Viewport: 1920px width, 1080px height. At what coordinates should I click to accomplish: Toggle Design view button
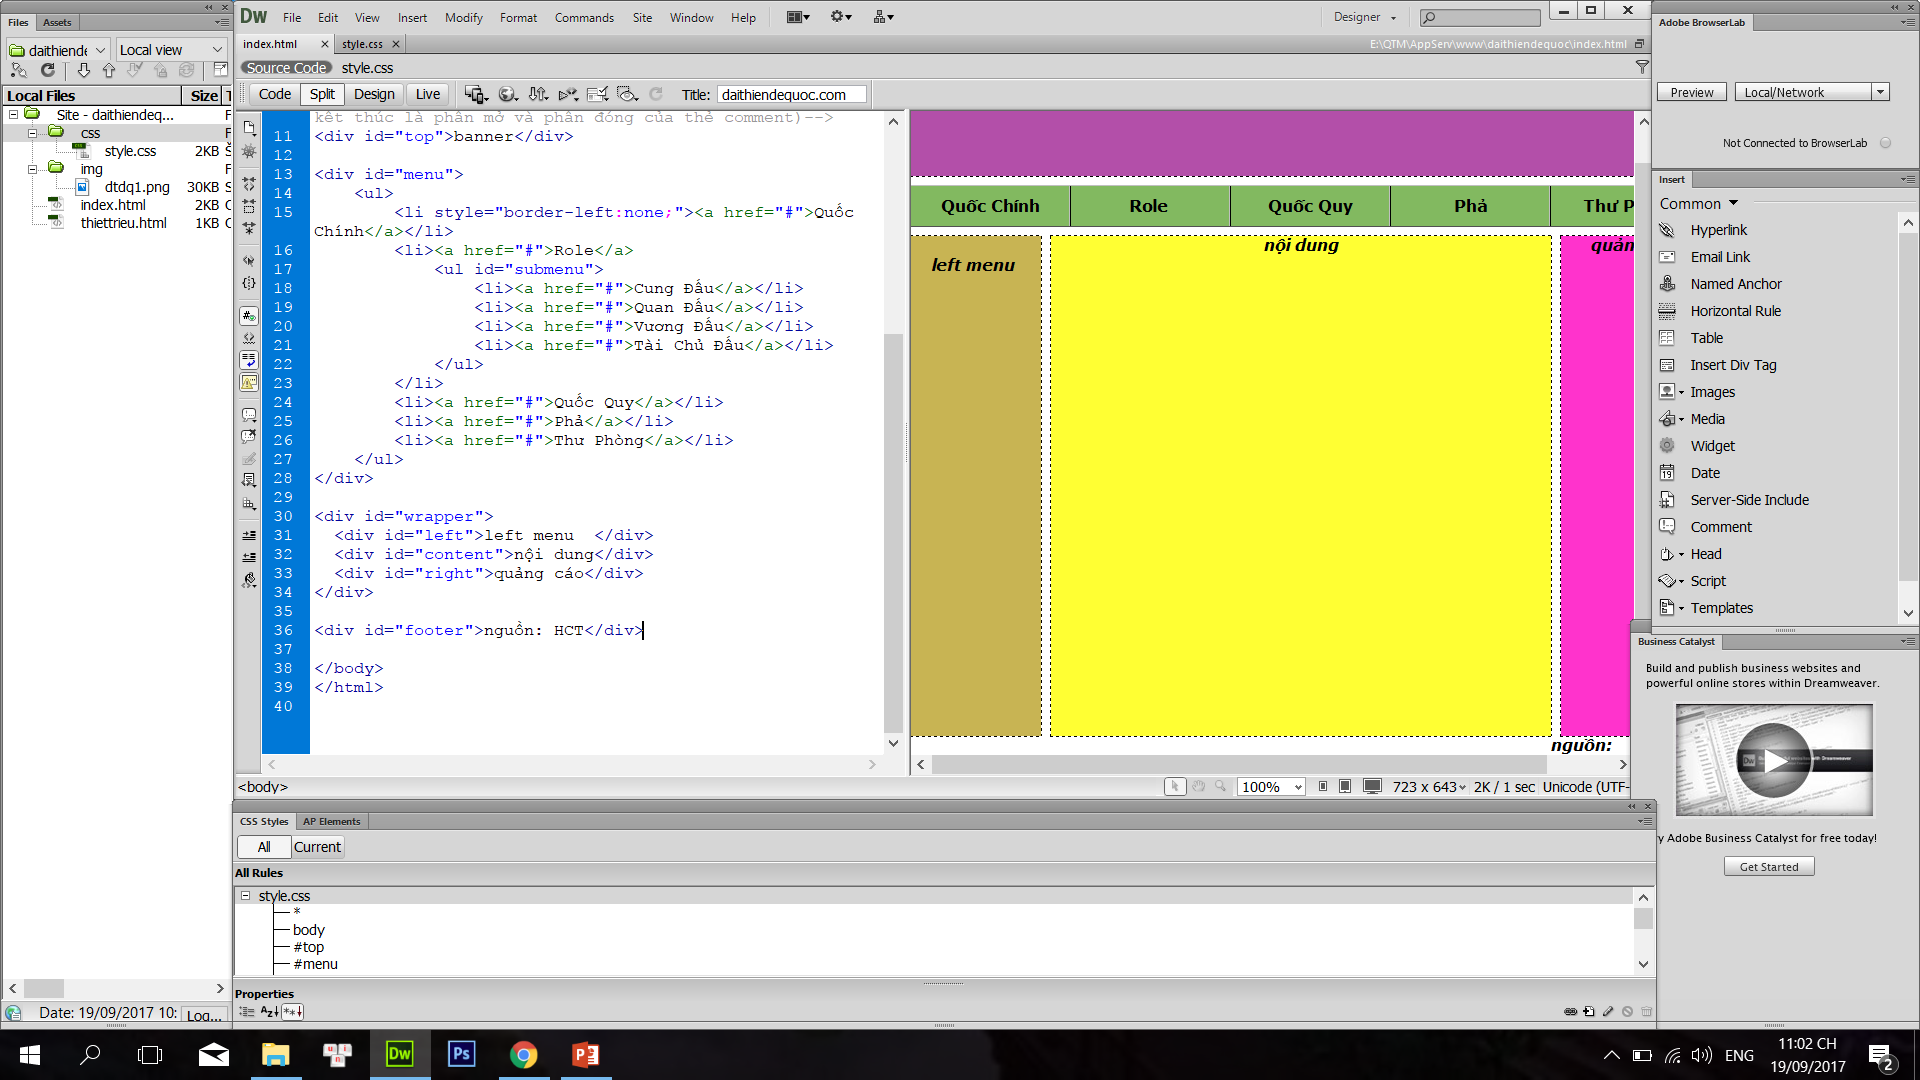374,94
